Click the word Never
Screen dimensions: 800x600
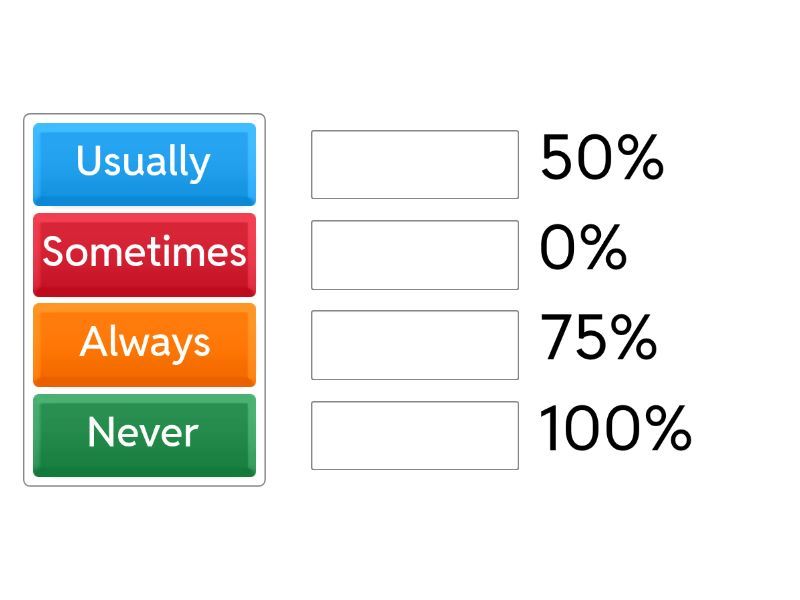[143, 432]
